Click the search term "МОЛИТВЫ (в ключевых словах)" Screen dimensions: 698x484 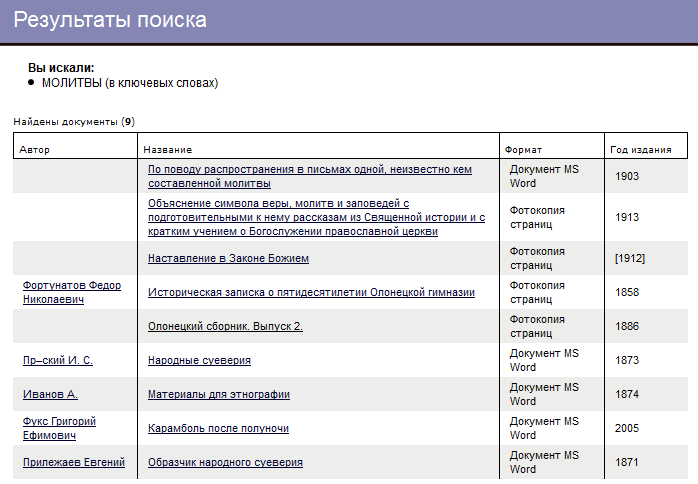click(129, 83)
